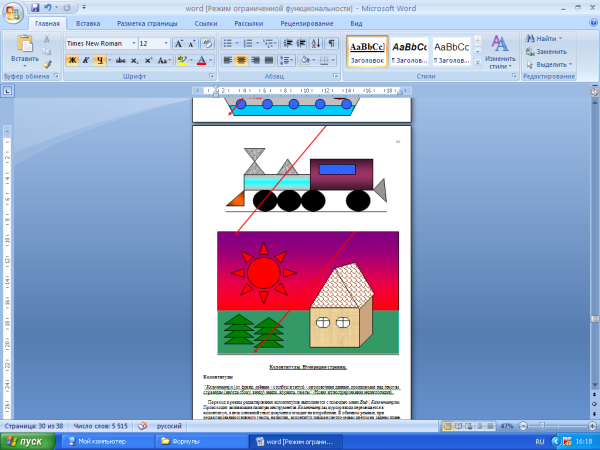Switch to the Вставка tab
600x450 pixels.
pyautogui.click(x=88, y=22)
